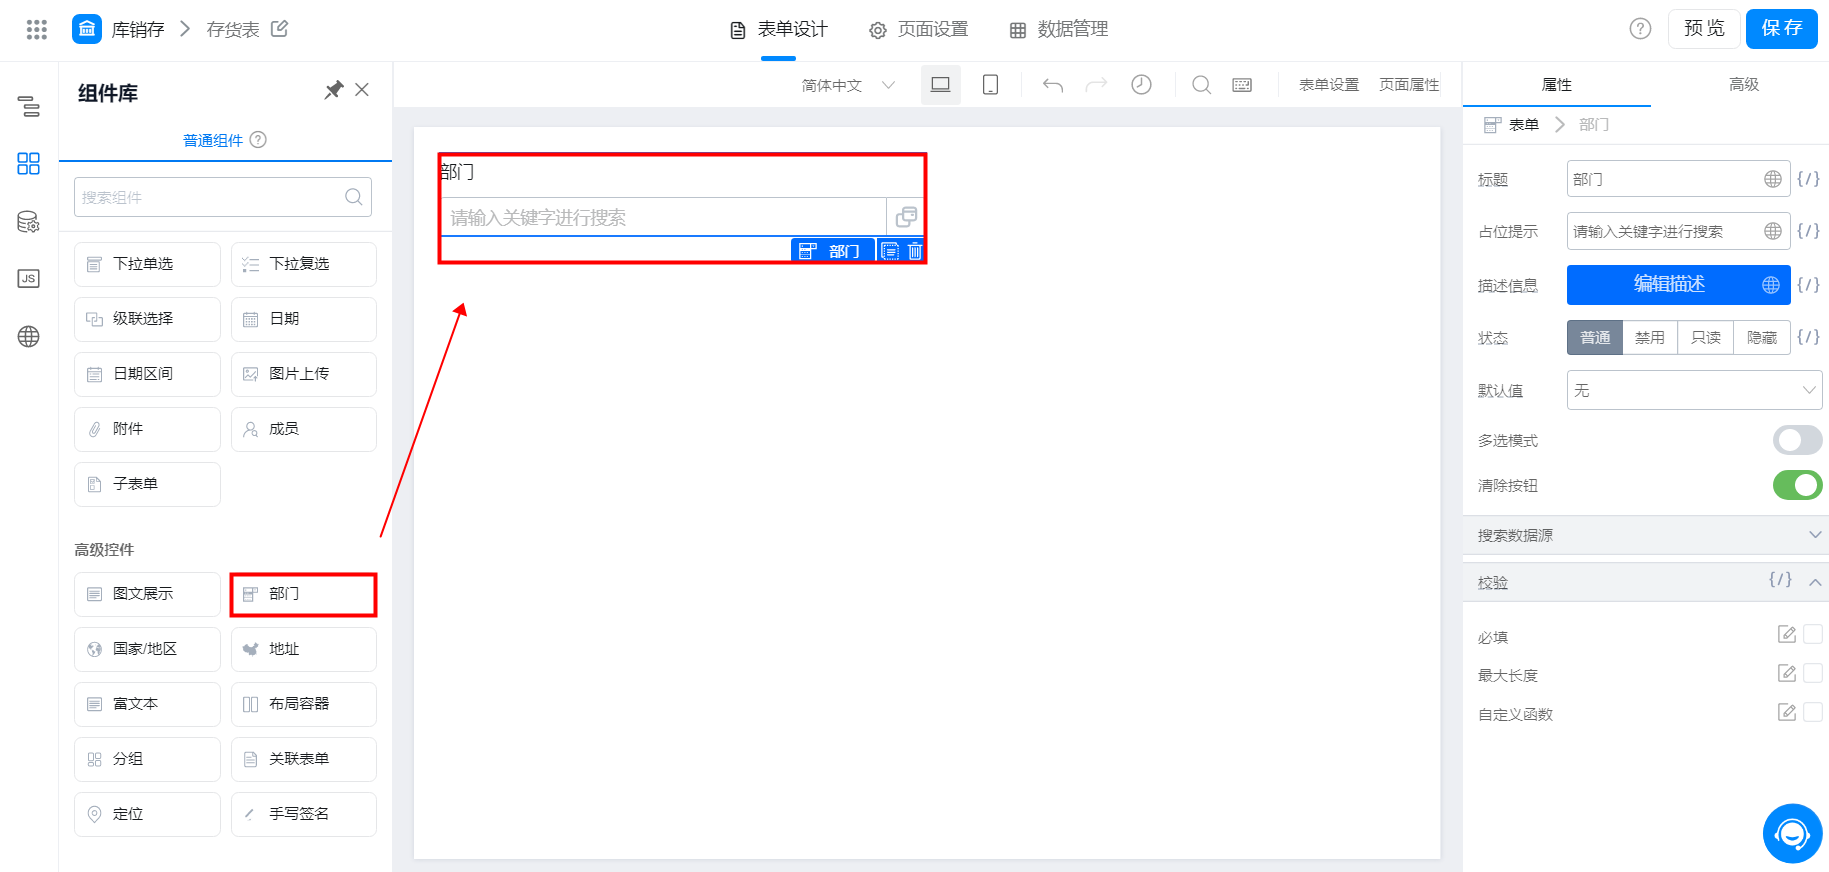Open the 默认值 dropdown
The height and width of the screenshot is (872, 1829).
tap(1694, 390)
